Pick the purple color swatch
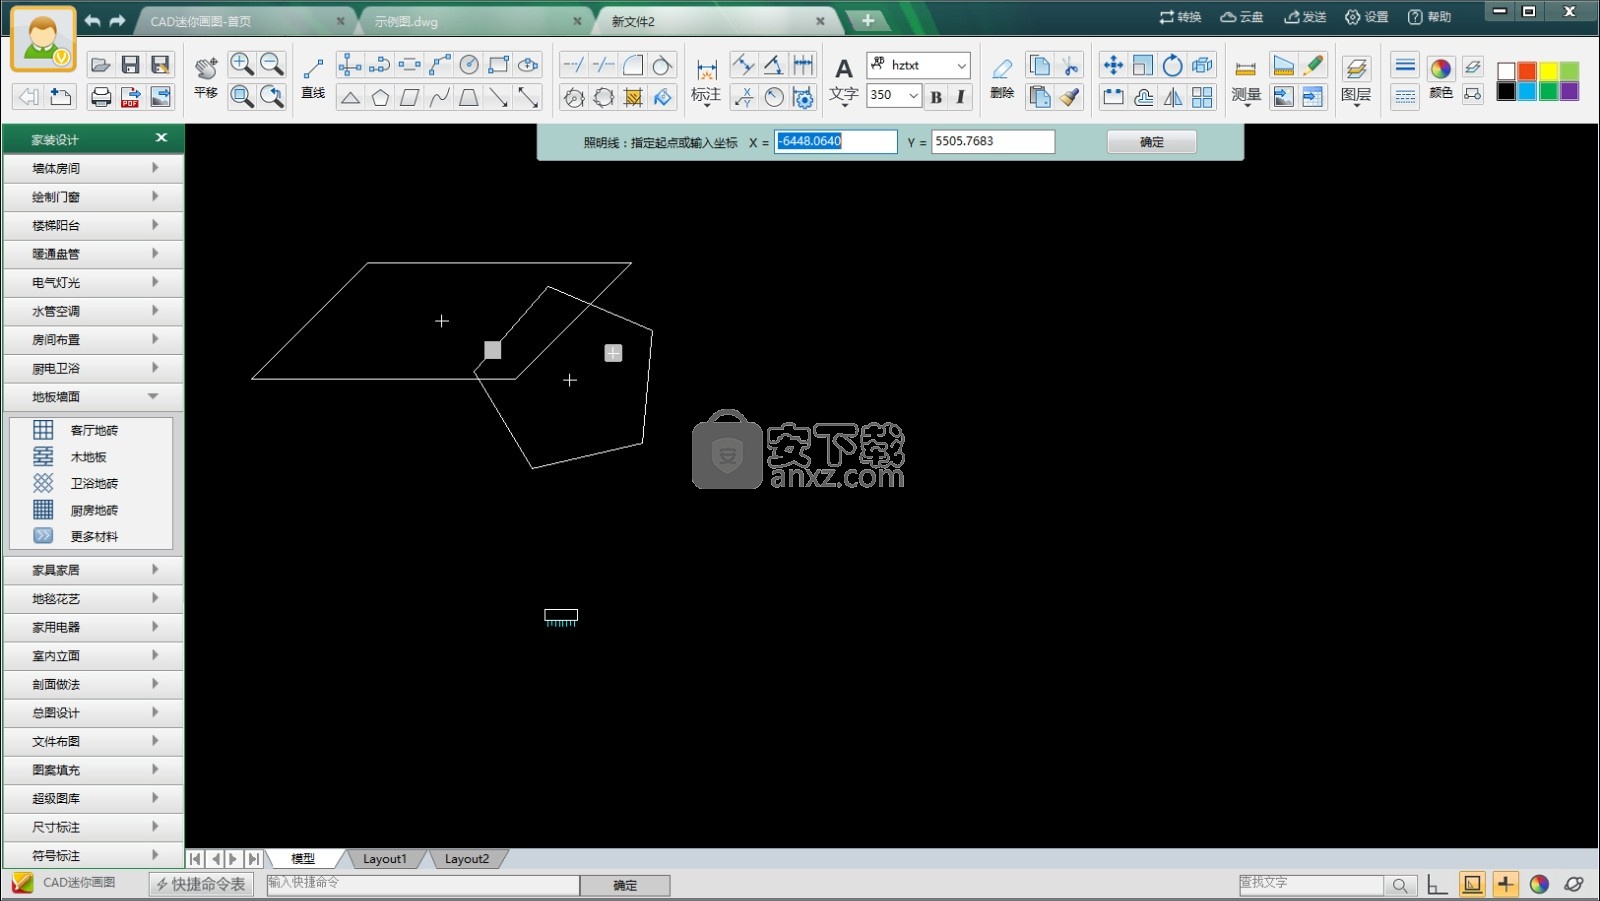The image size is (1600, 901). point(1569,91)
